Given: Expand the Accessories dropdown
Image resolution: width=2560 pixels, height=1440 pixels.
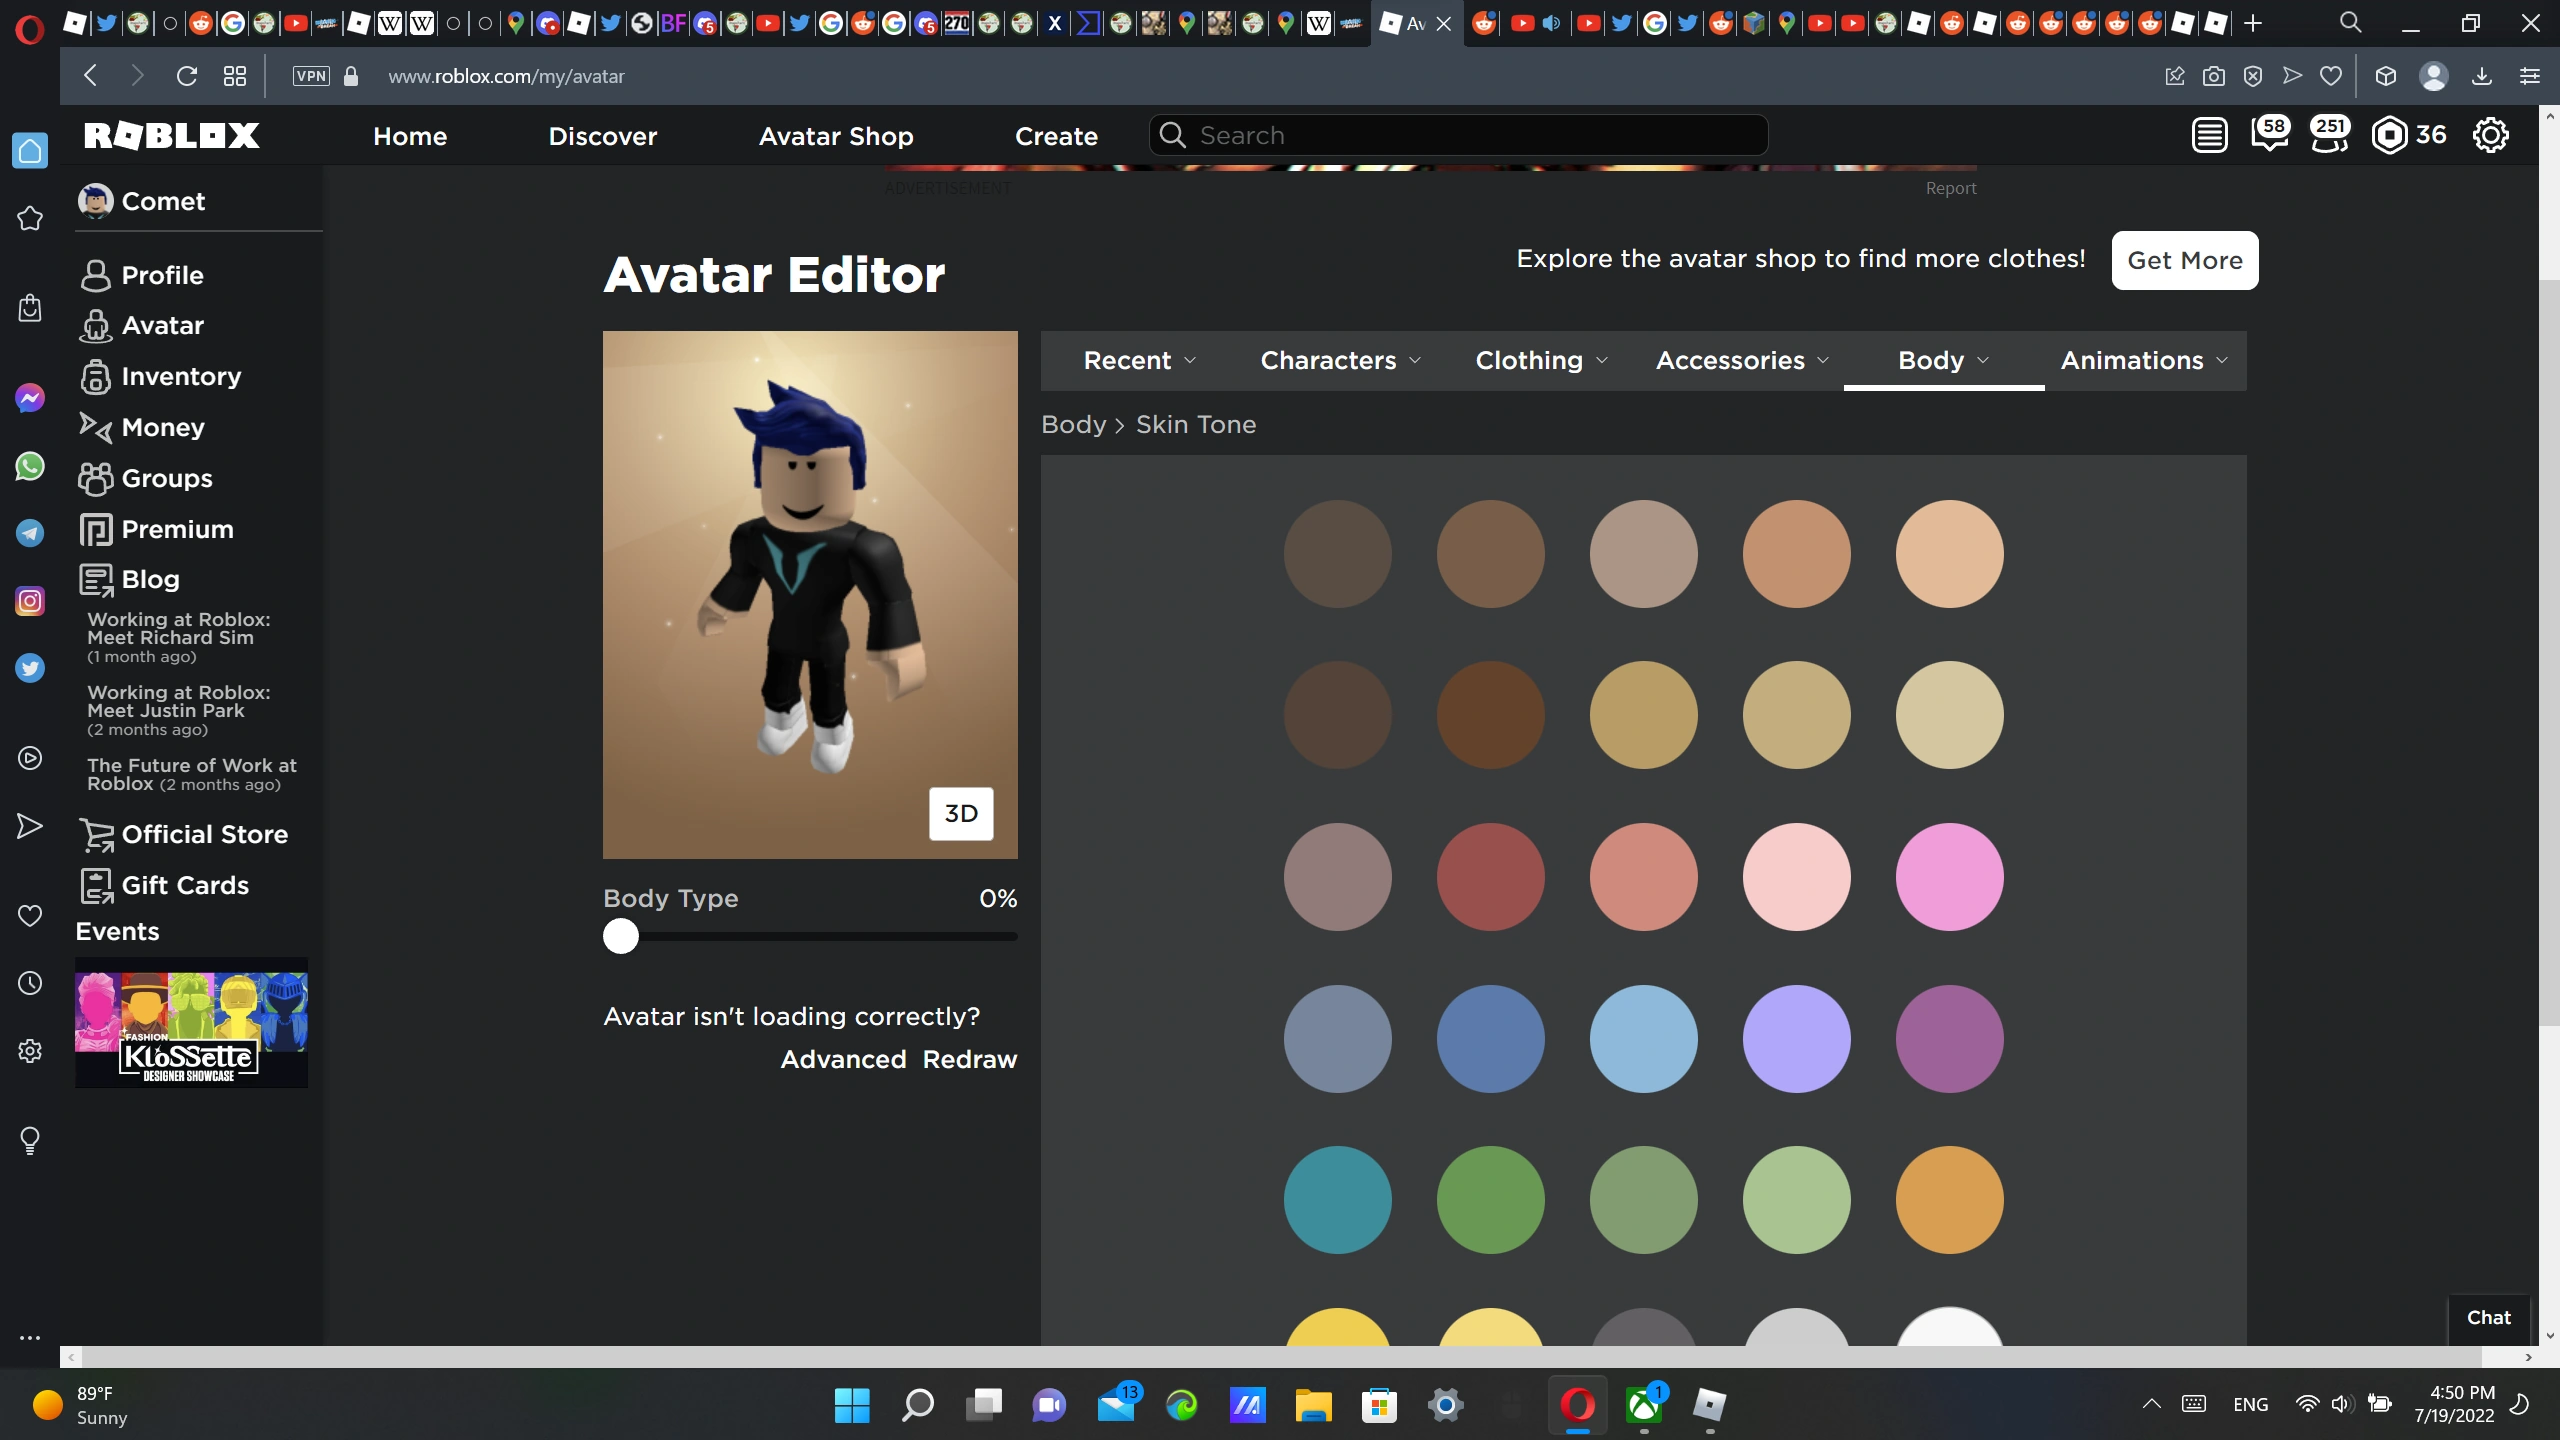Looking at the screenshot, I should pos(1742,360).
